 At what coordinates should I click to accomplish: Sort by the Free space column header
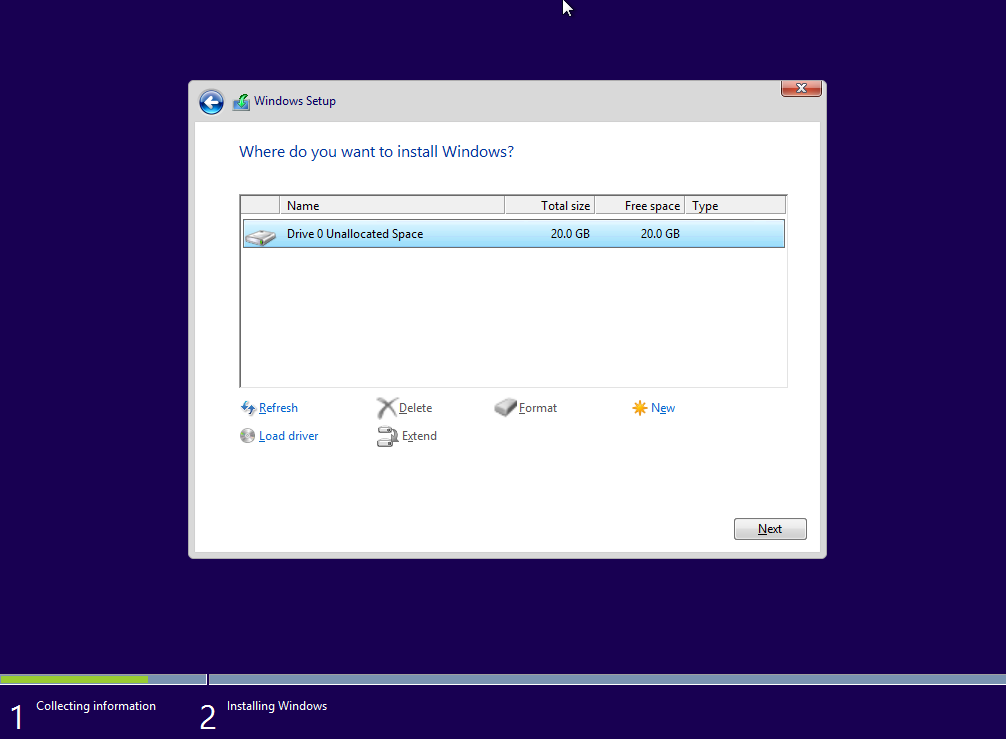[640, 205]
